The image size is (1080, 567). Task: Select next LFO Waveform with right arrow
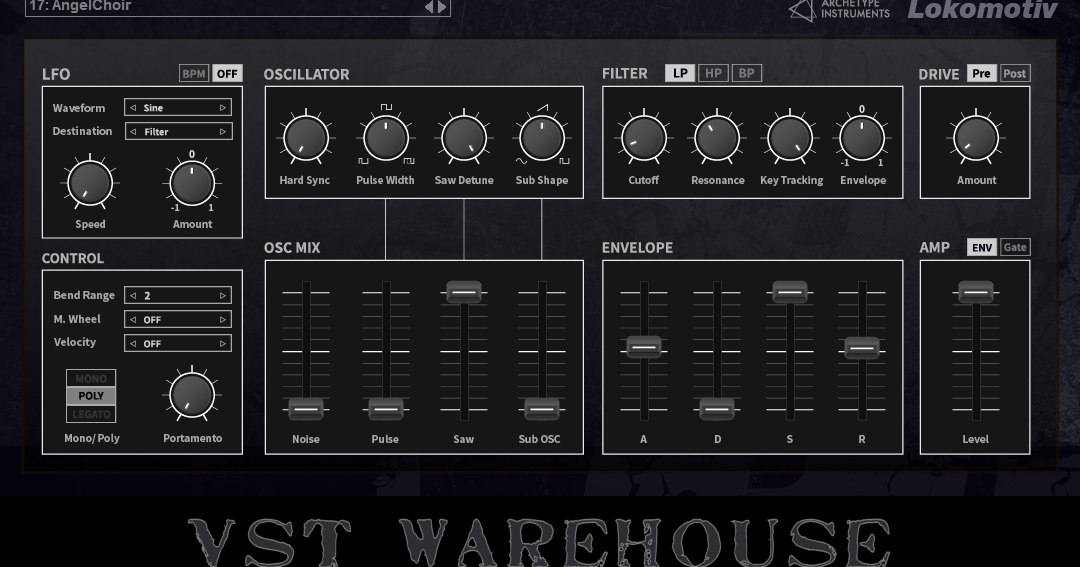point(222,107)
